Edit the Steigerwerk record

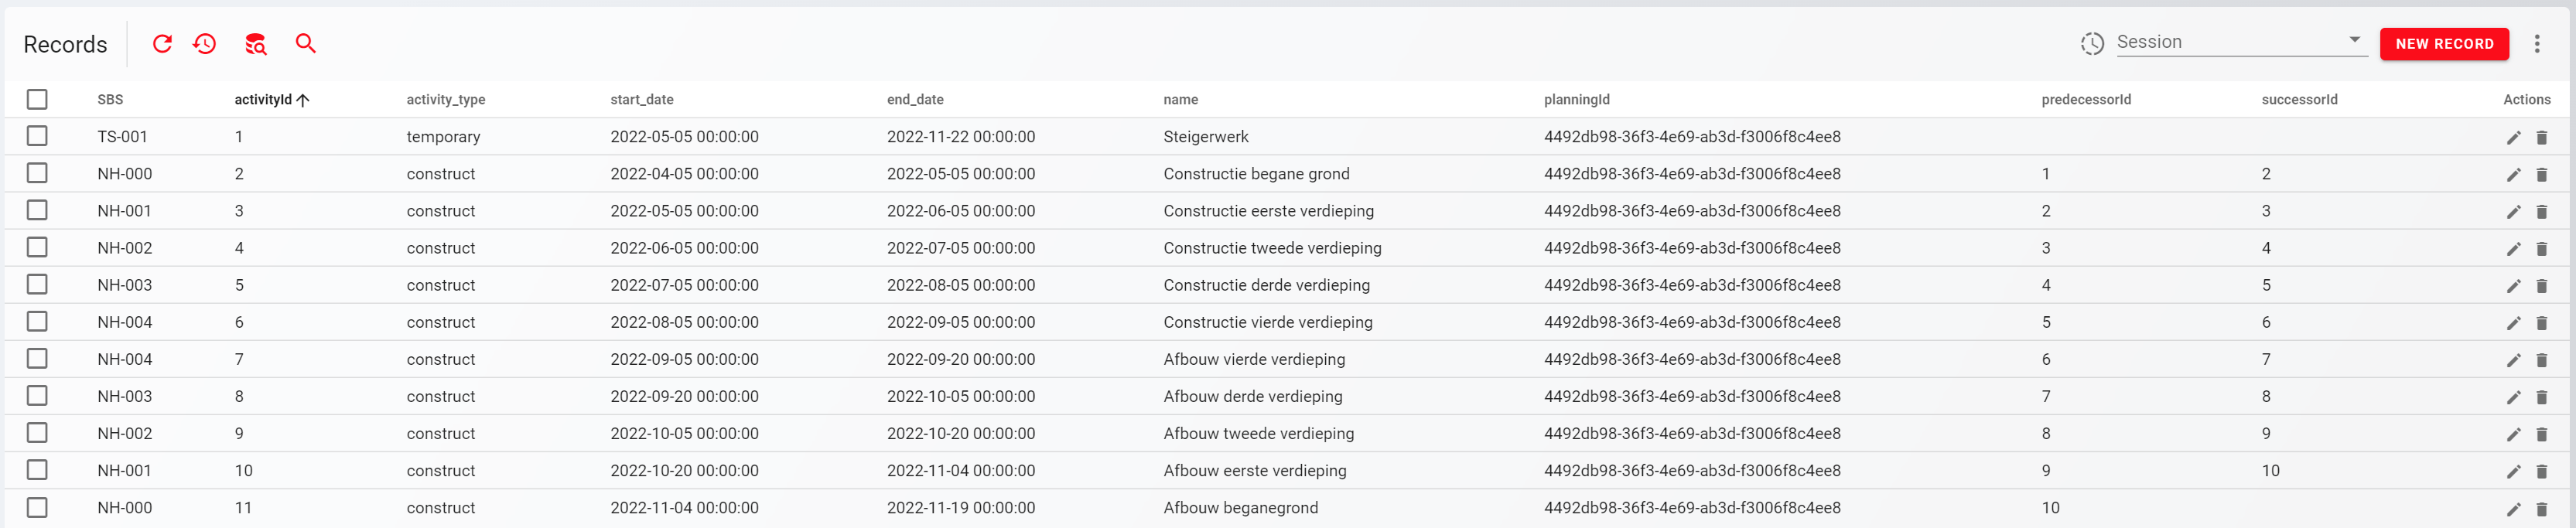coord(2513,138)
